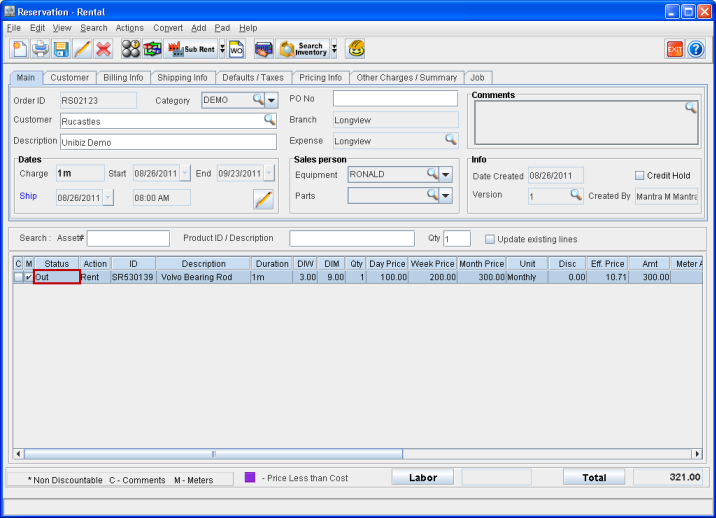The width and height of the screenshot is (716, 518).
Task: Look up customer with Rucastles magnifier
Action: click(269, 120)
